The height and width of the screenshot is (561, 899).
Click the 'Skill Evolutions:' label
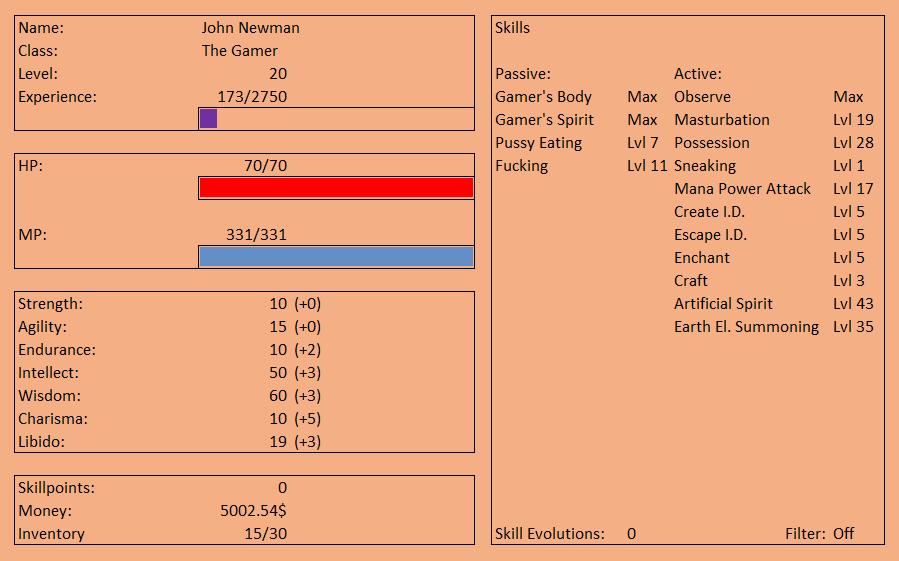(550, 533)
